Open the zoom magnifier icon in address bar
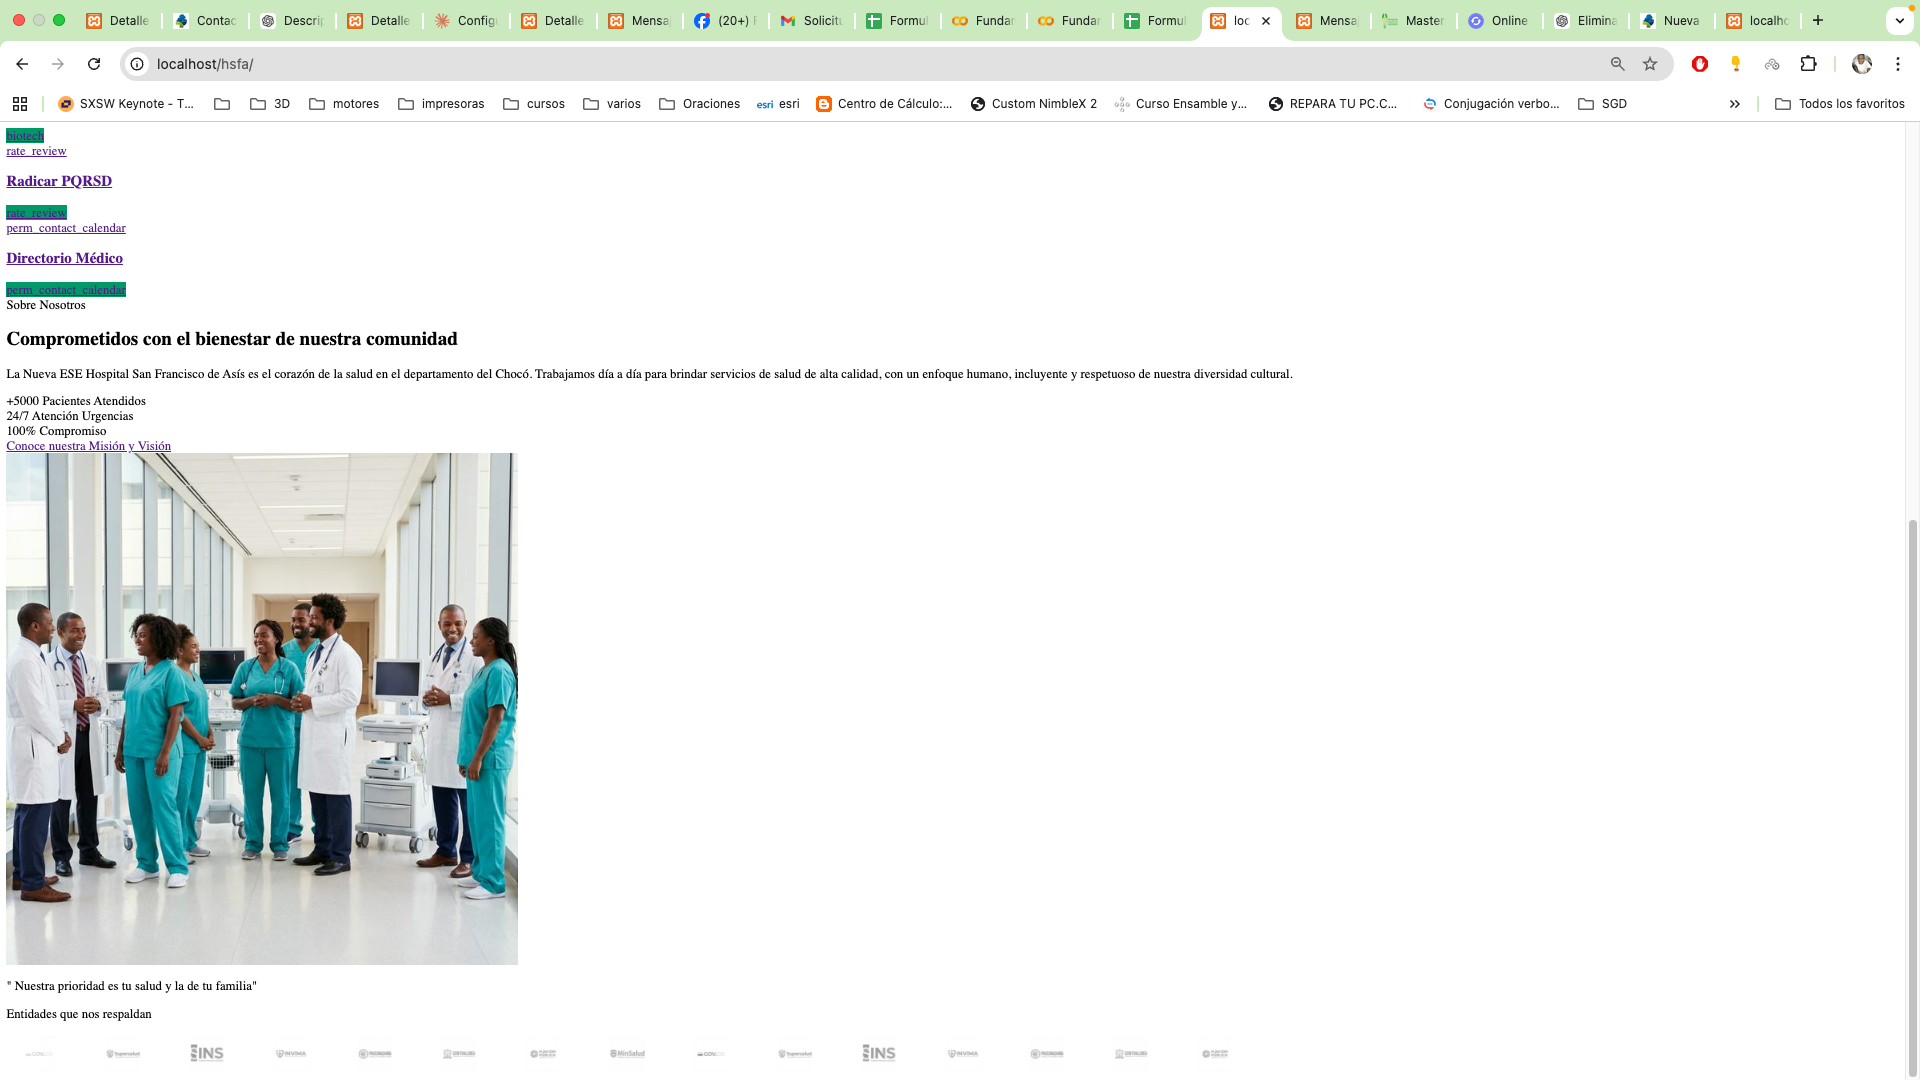The width and height of the screenshot is (1920, 1080). pyautogui.click(x=1617, y=64)
